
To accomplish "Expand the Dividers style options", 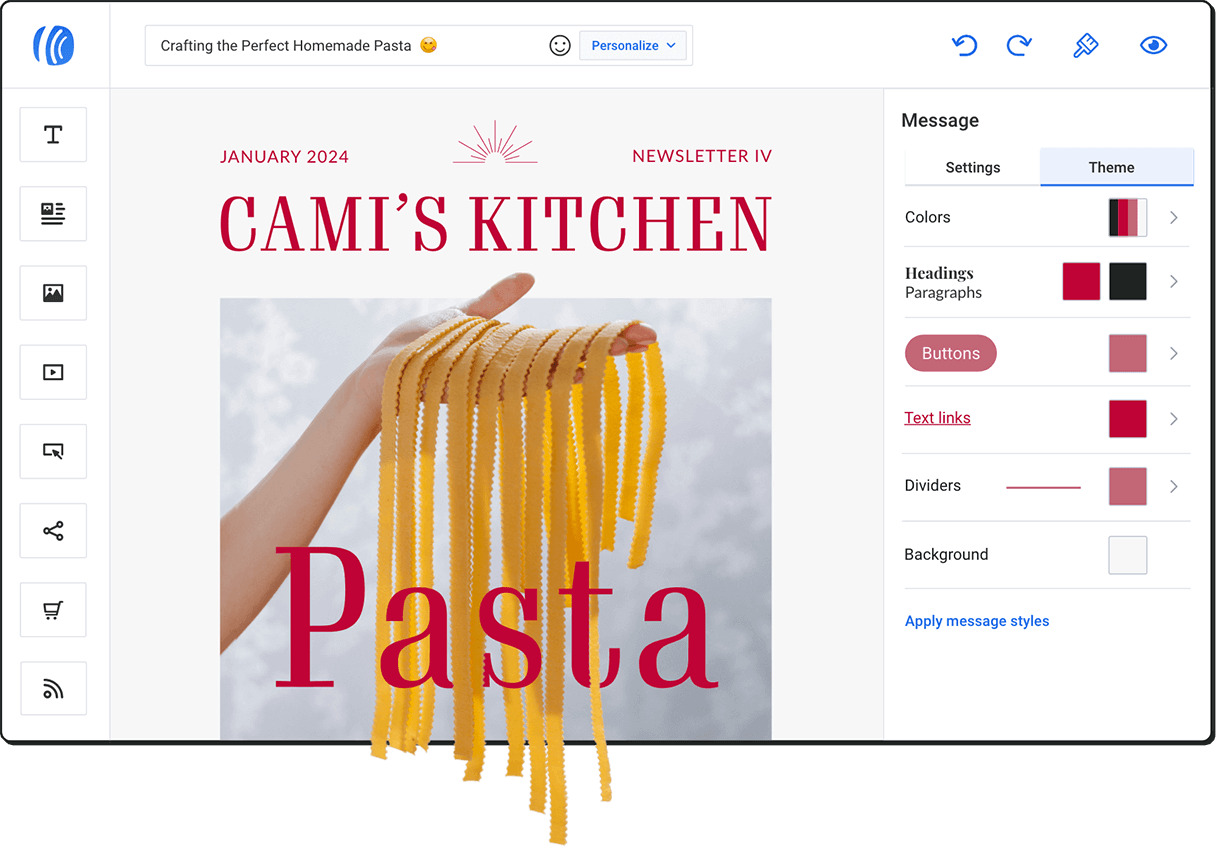I will pos(1174,487).
